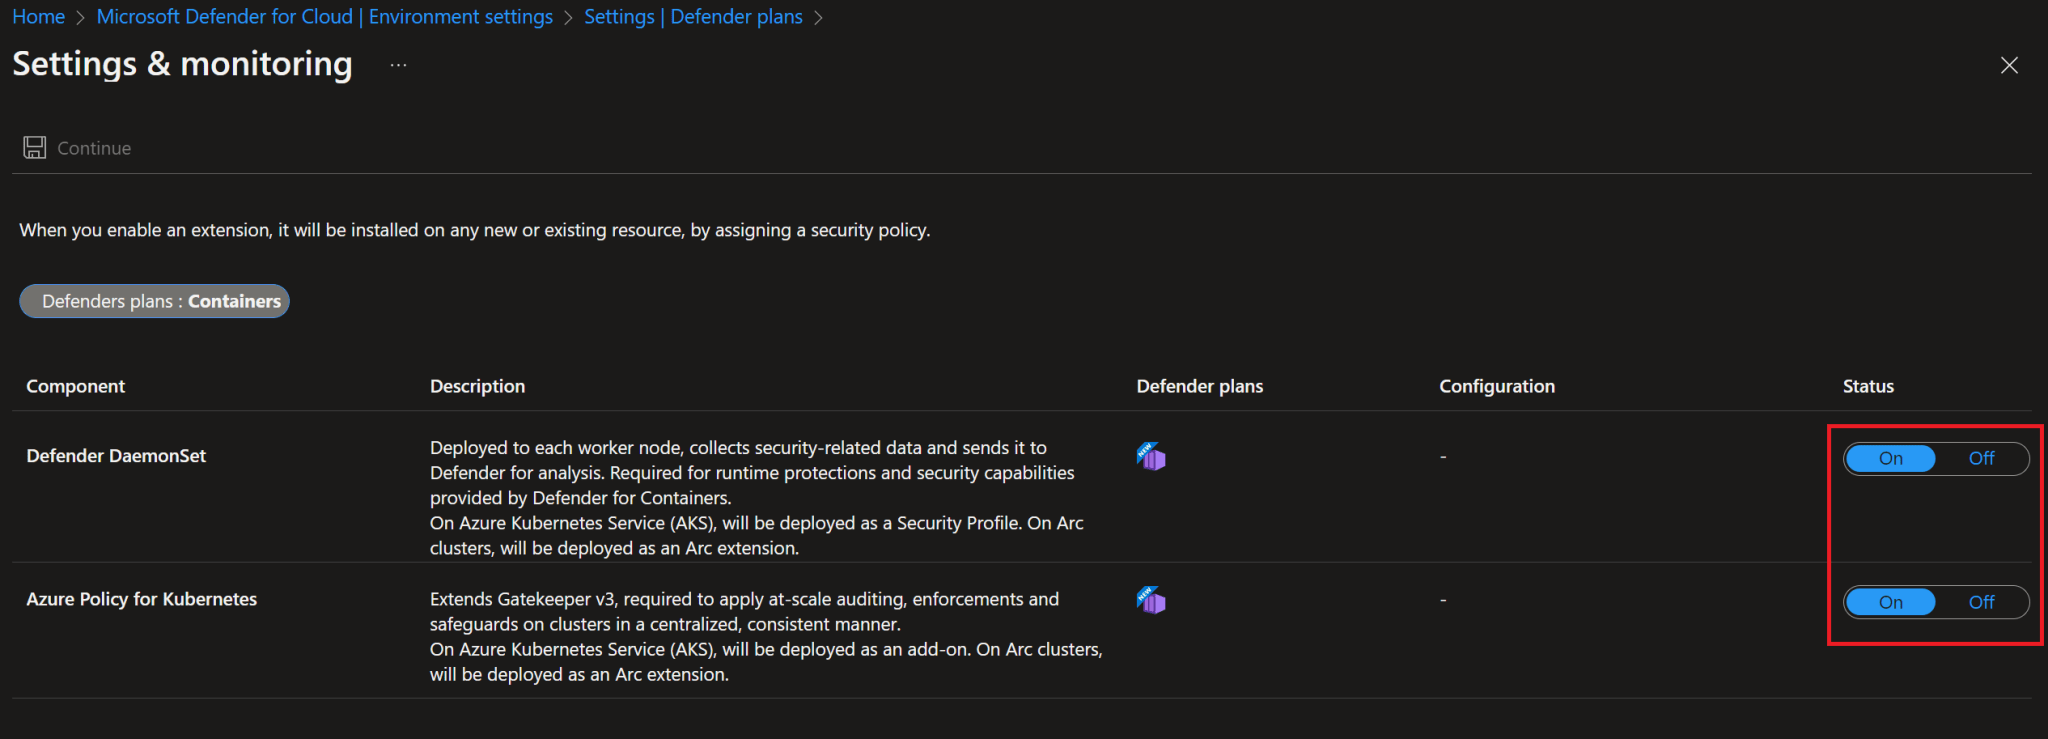Image resolution: width=2048 pixels, height=739 pixels.
Task: Click the Defender plans column header
Action: click(1200, 386)
